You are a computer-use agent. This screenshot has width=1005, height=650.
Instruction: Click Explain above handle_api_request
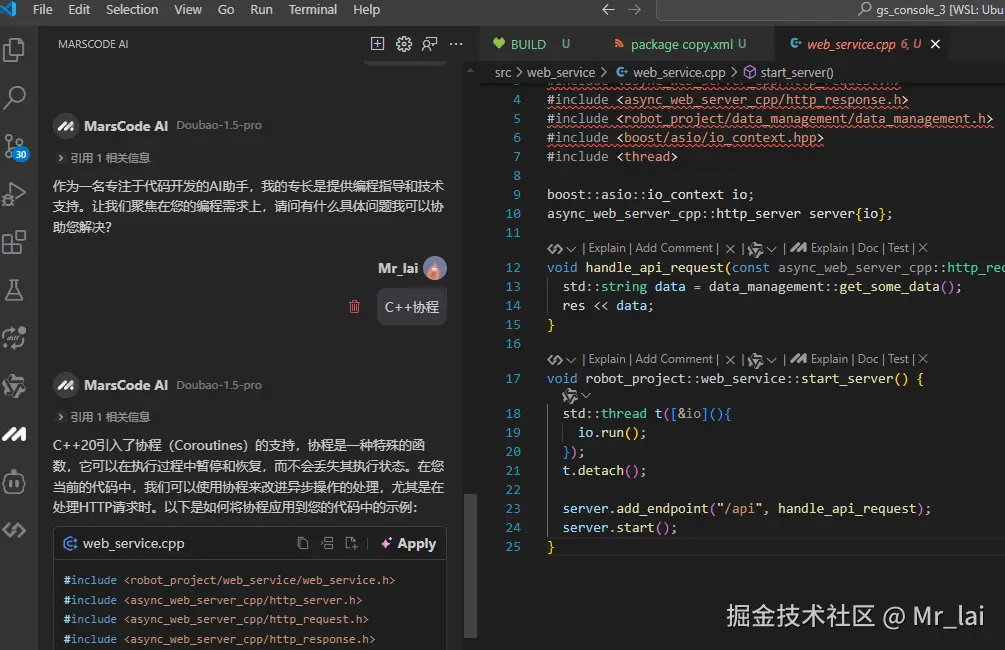[x=606, y=247]
